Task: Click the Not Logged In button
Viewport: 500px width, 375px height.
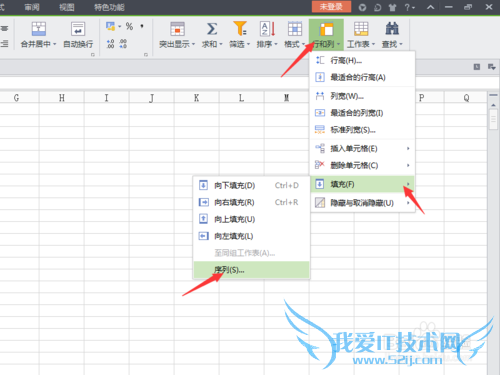Action: point(331,7)
